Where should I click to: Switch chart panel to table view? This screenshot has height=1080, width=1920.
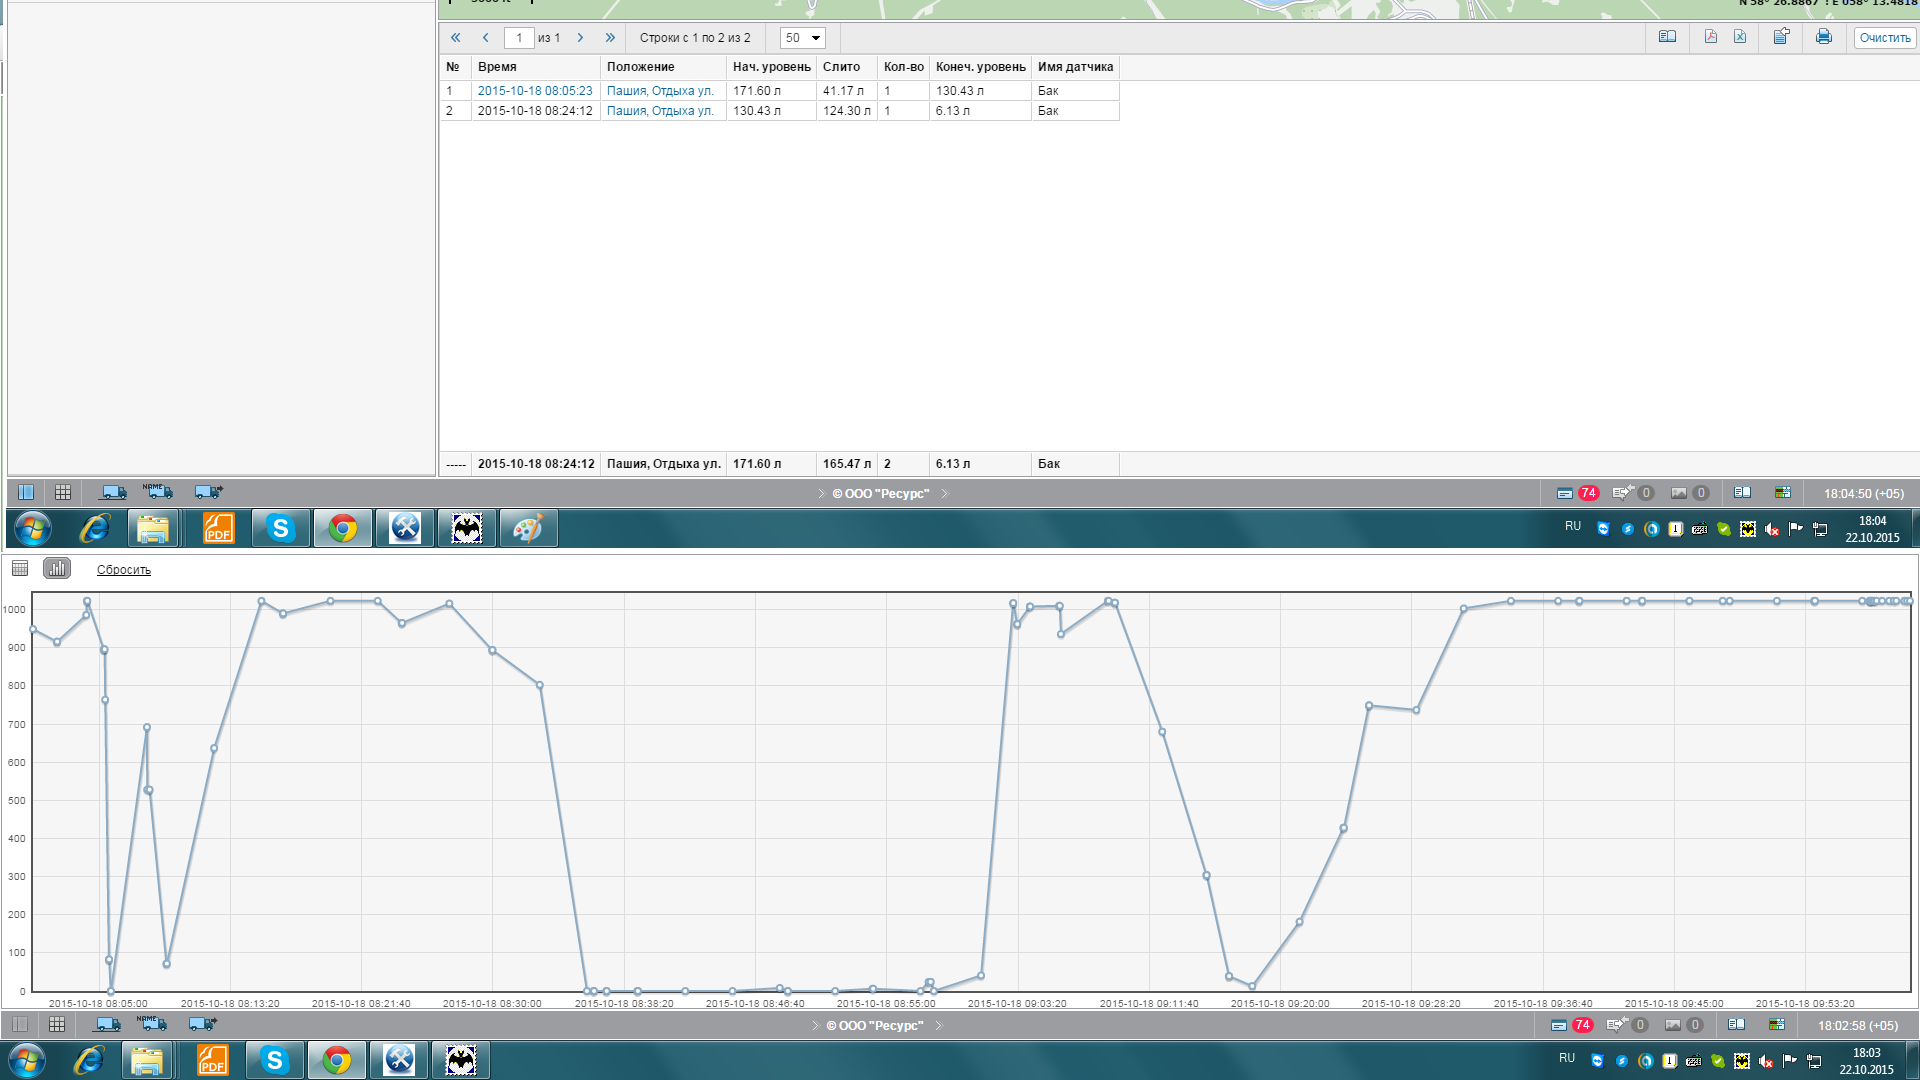[x=20, y=569]
